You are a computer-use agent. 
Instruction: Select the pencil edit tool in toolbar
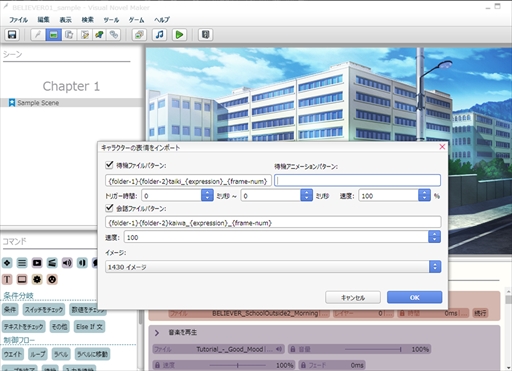[38, 35]
